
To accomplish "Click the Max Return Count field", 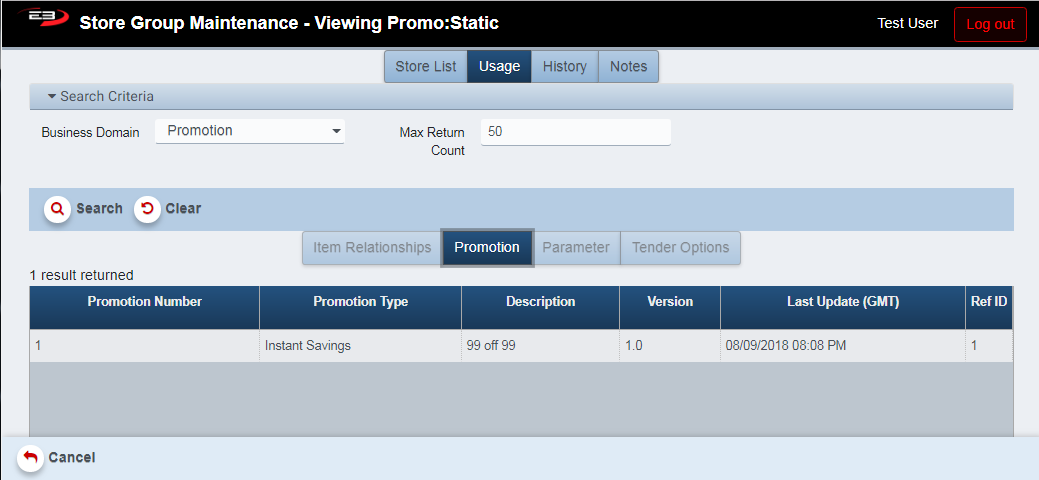I will click(575, 132).
